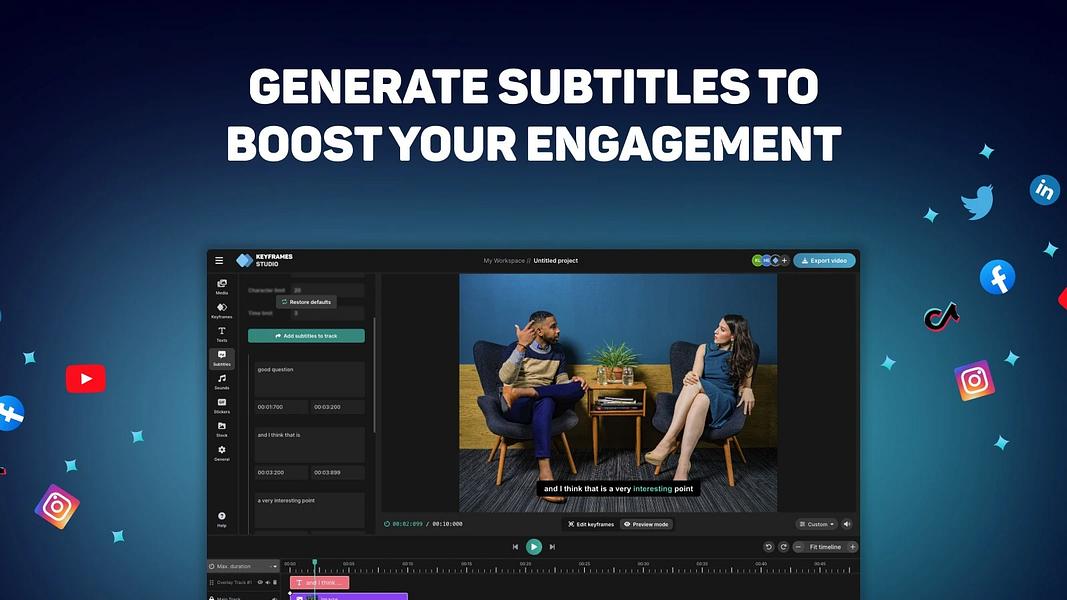Viewport: 1067px width, 600px height.
Task: Open the Sounds panel
Action: [222, 382]
